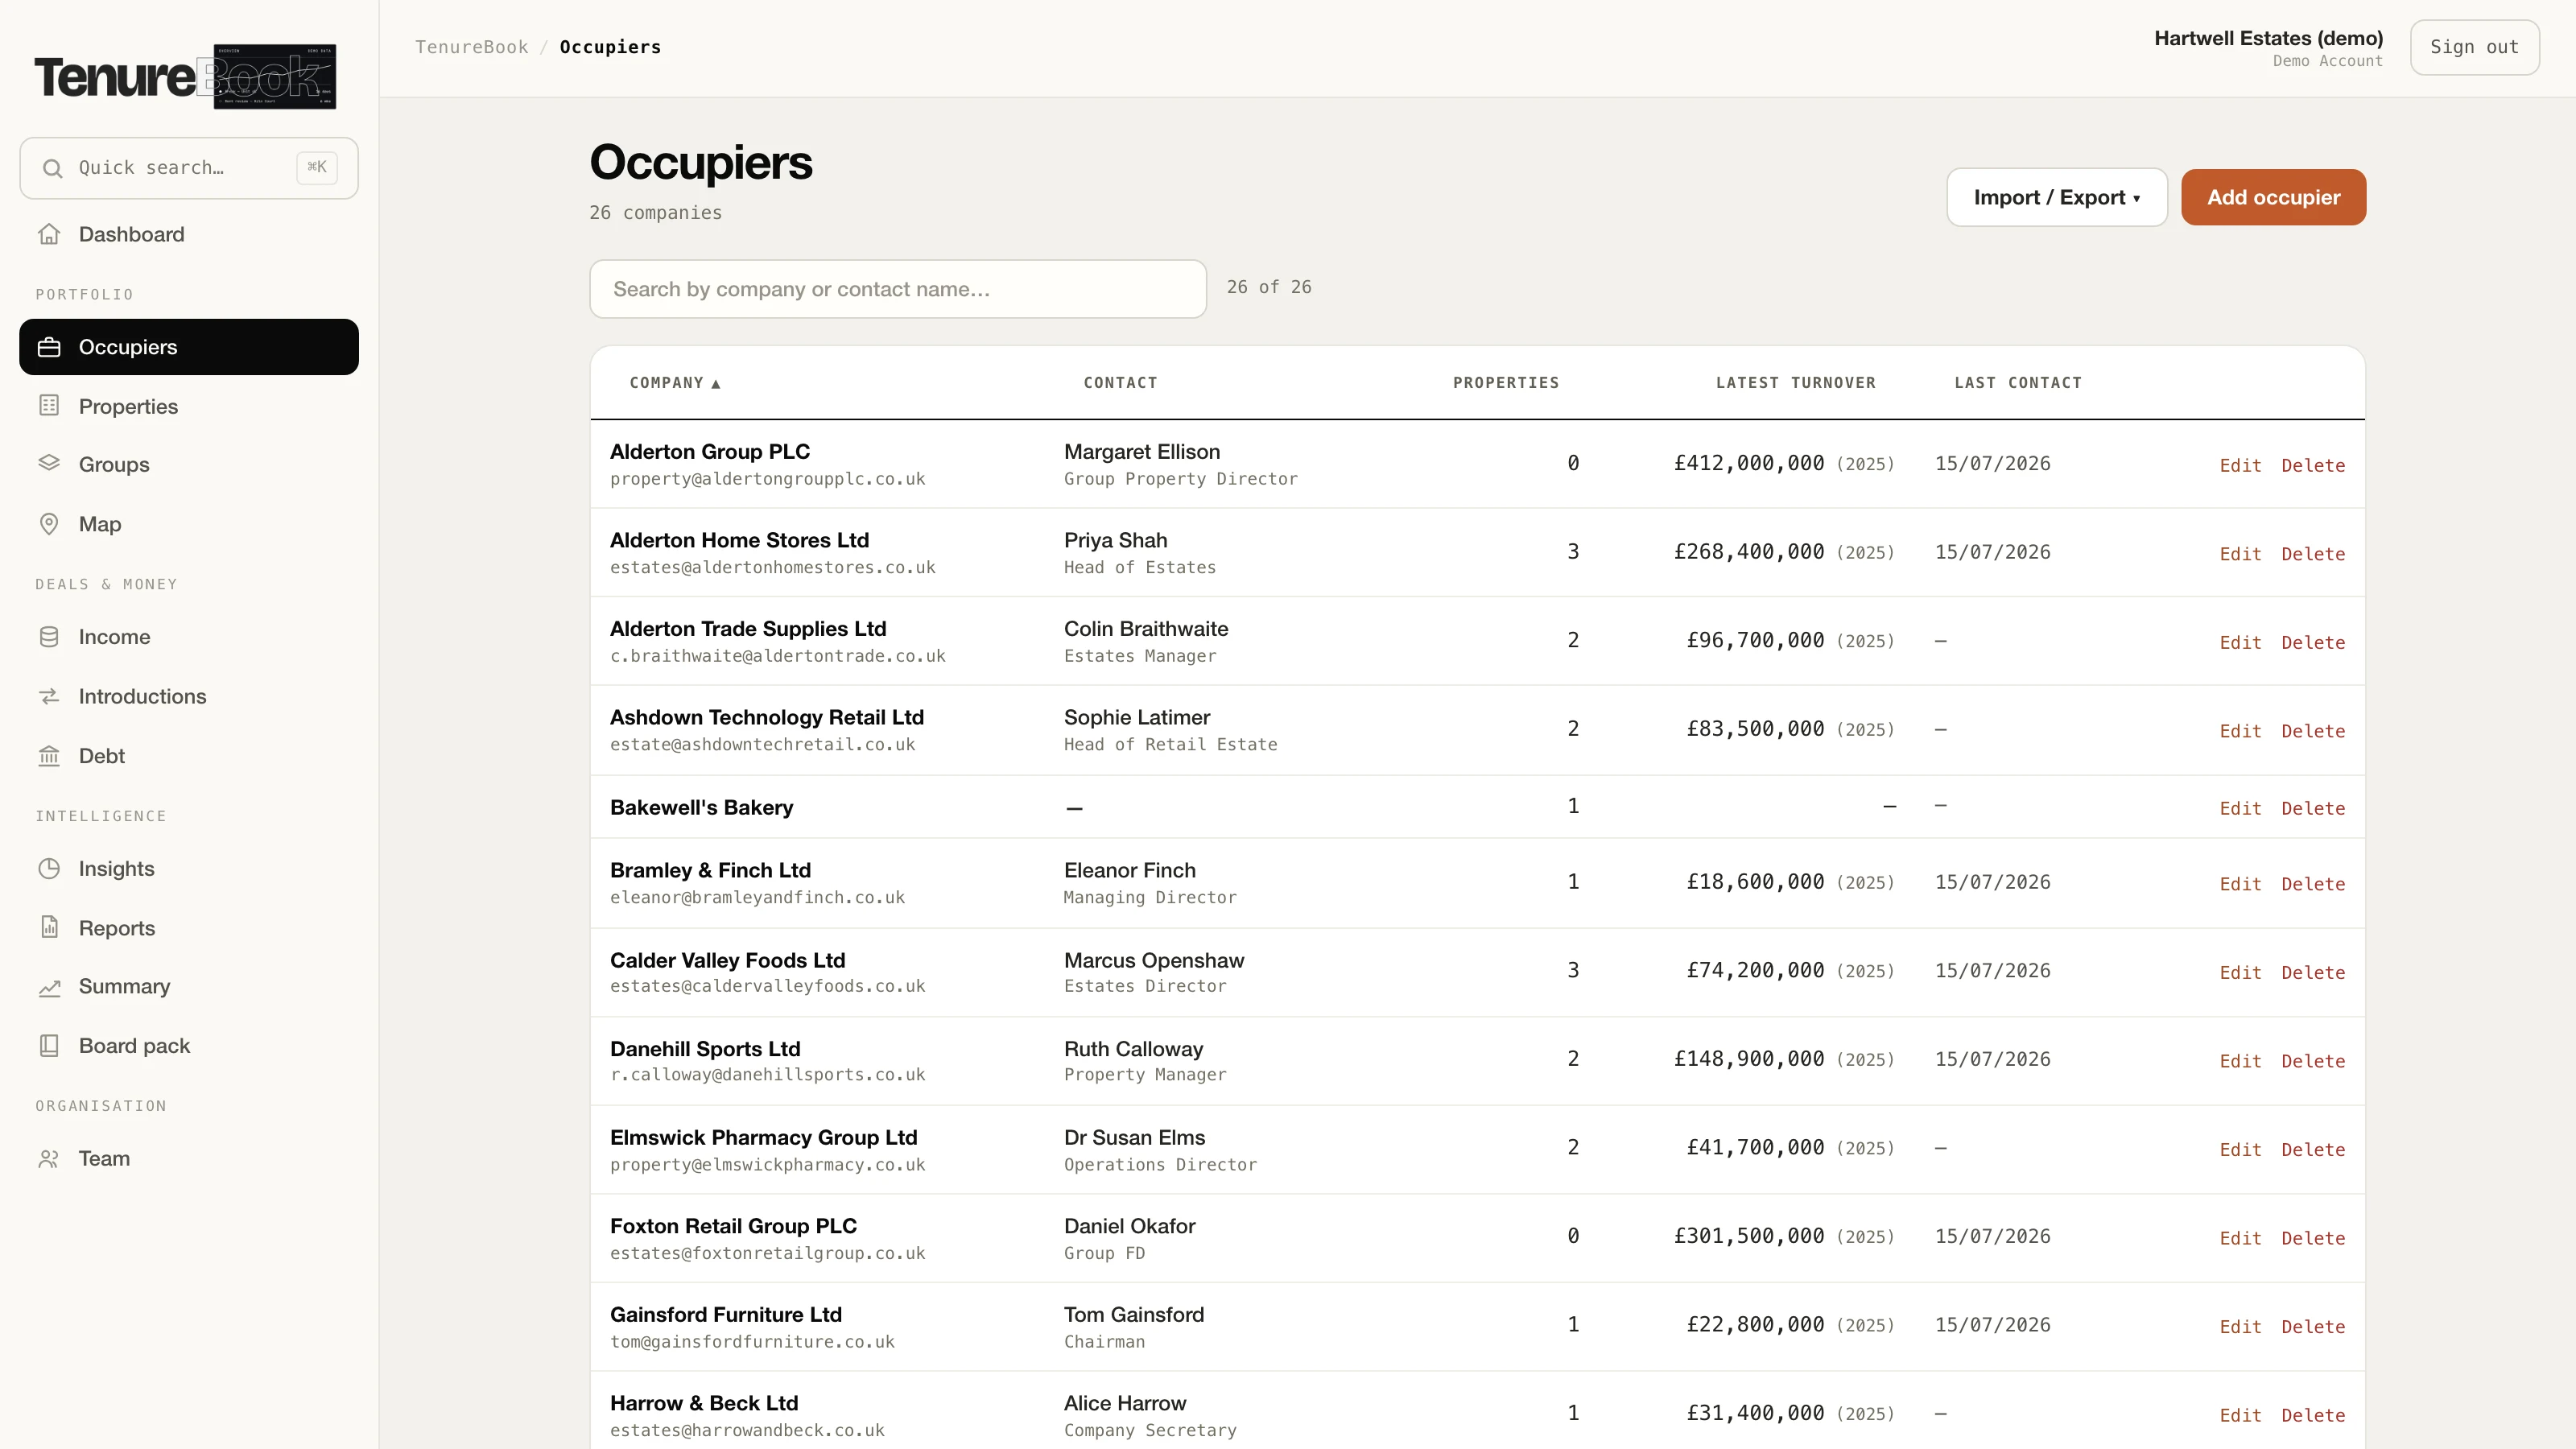Delete the Calder Valley Foods Ltd row
2576x1449 pixels.
2313,973
